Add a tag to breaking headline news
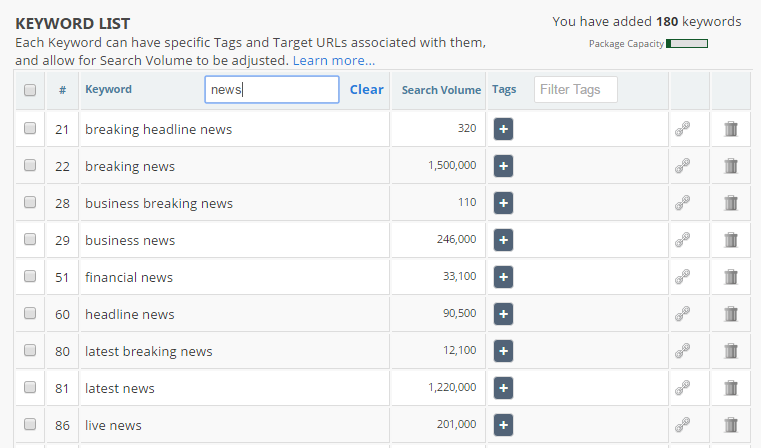Screen dimensions: 761x448 503,129
